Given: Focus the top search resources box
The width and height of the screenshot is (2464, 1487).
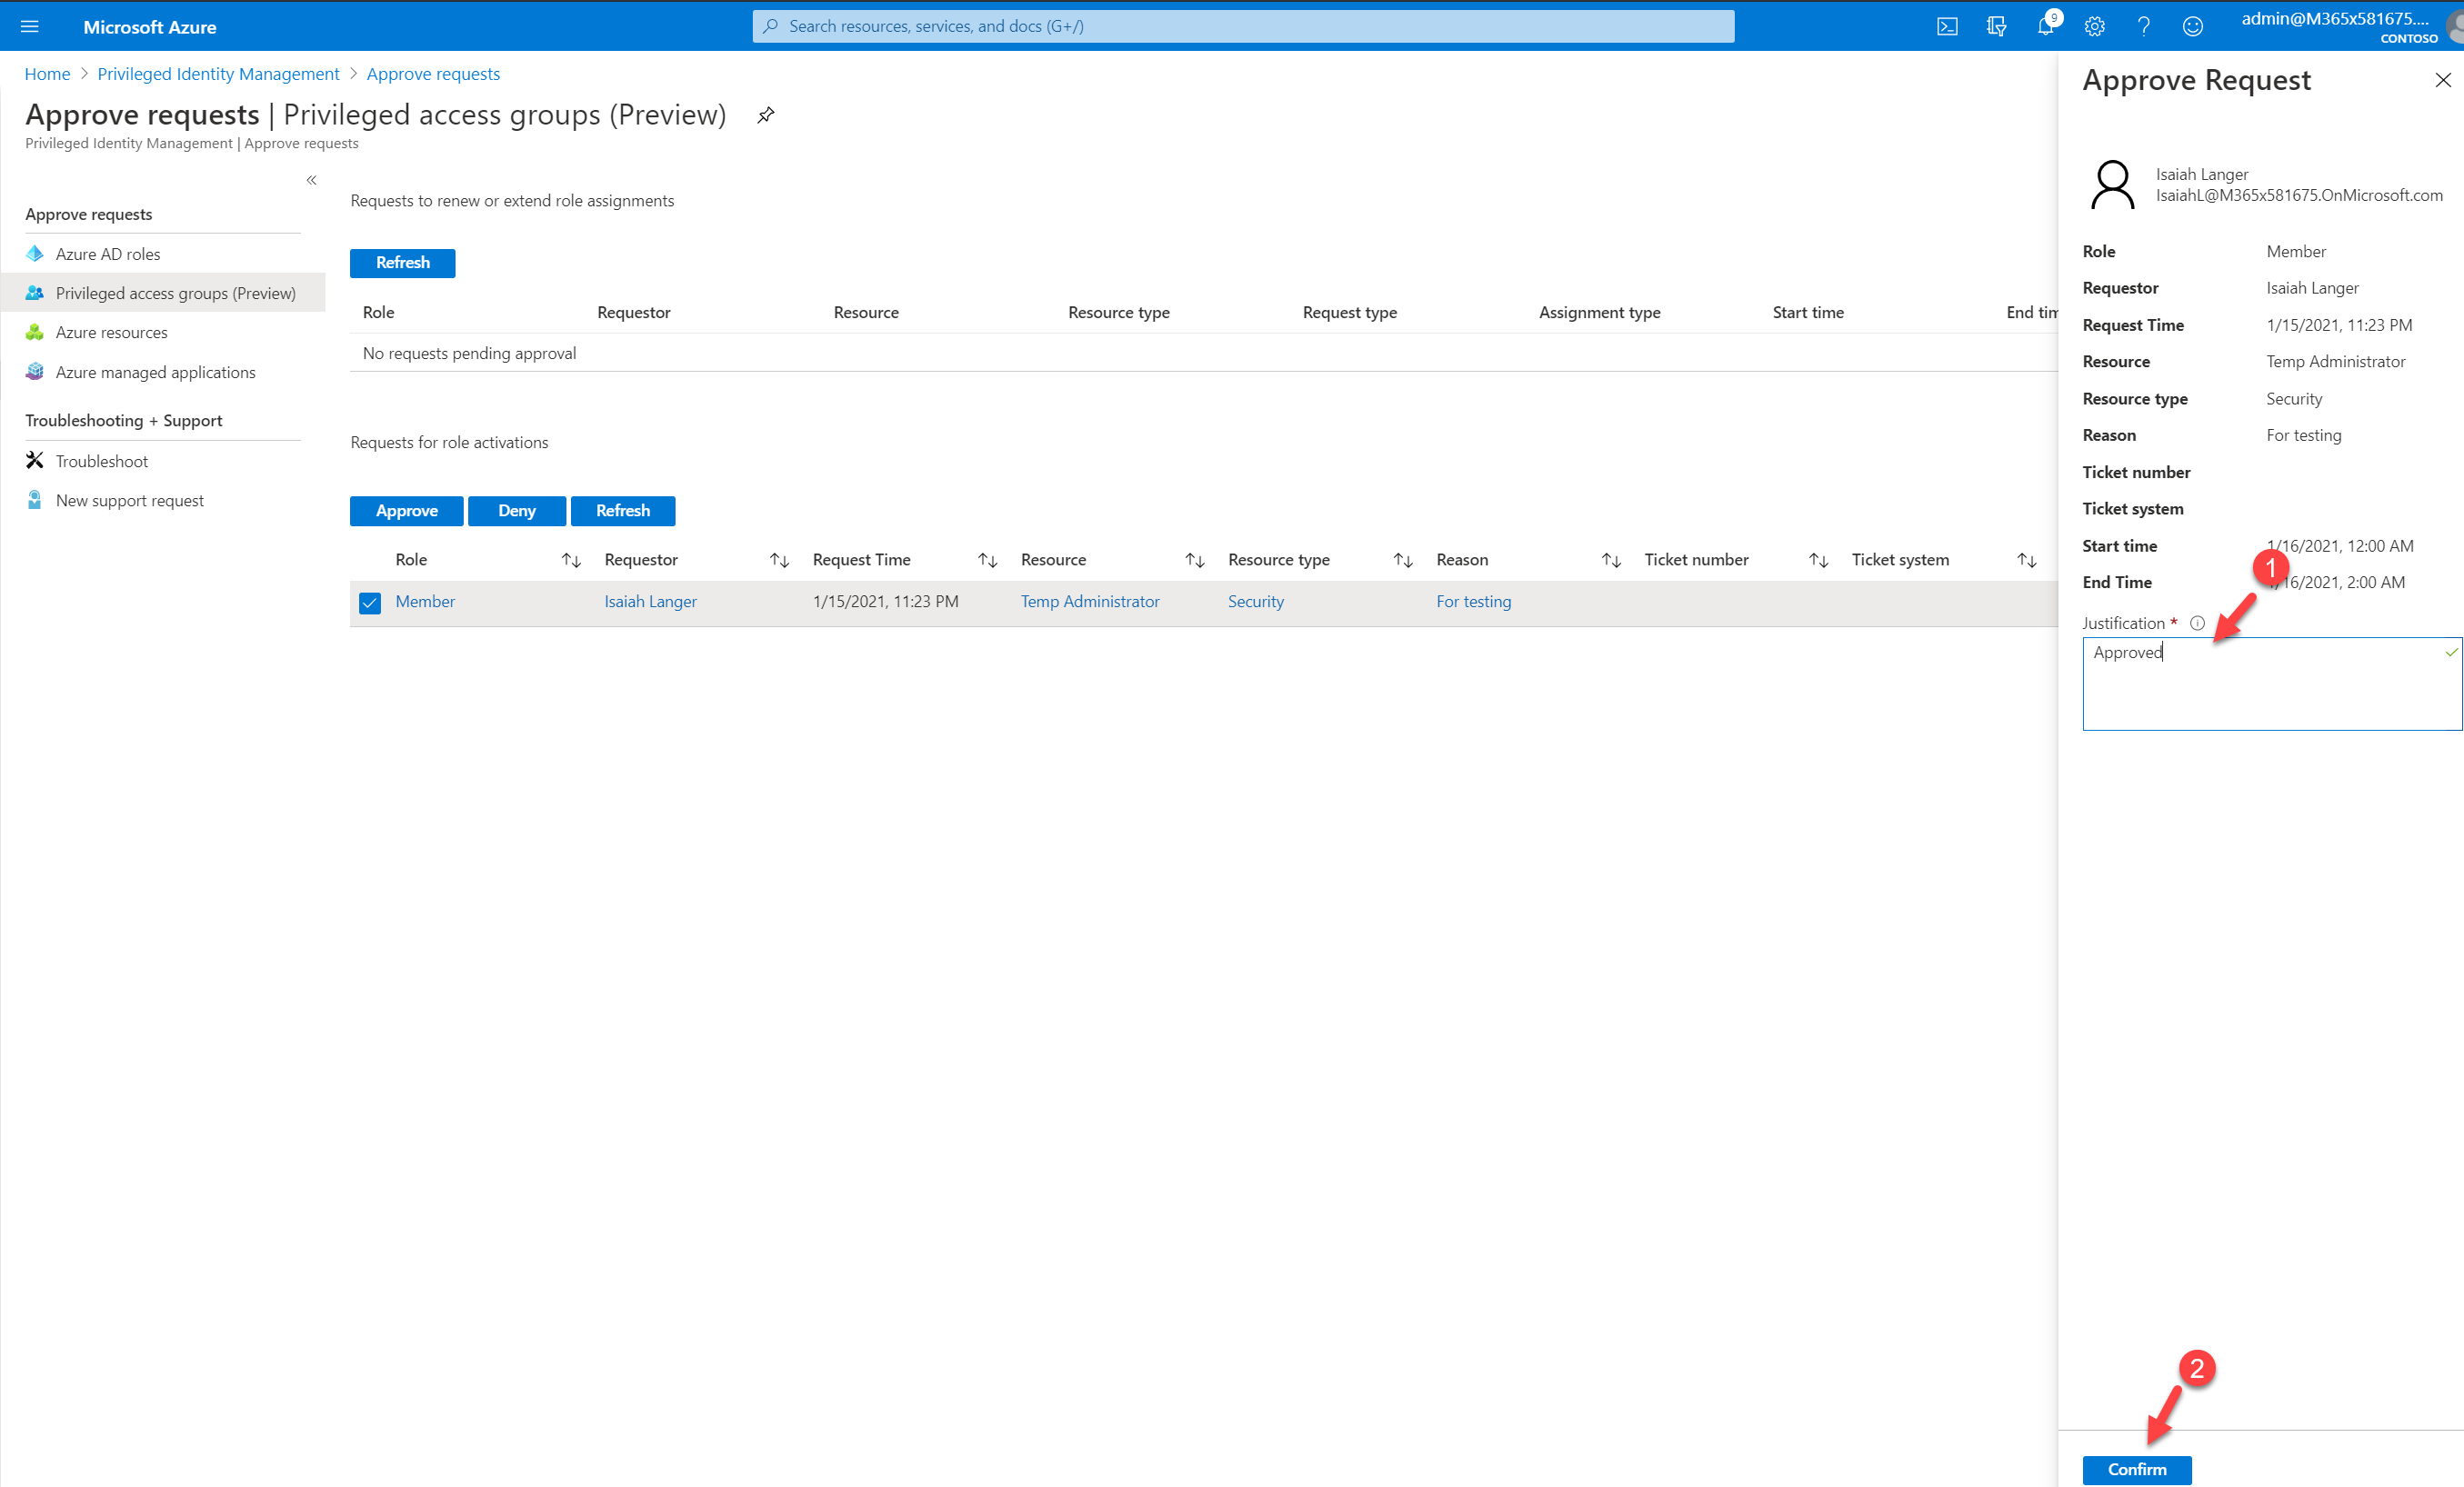Looking at the screenshot, I should pos(1243,26).
